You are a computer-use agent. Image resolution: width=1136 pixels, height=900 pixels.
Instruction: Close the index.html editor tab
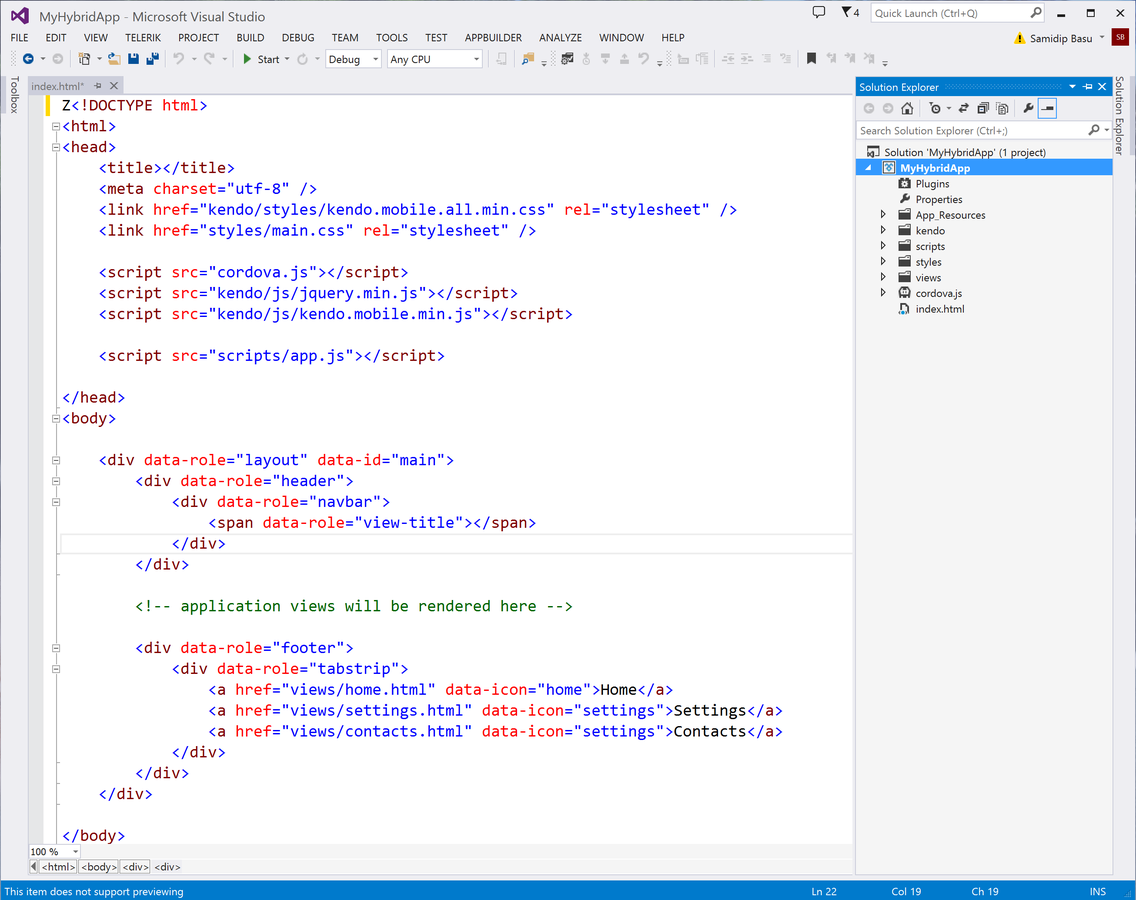tap(114, 86)
